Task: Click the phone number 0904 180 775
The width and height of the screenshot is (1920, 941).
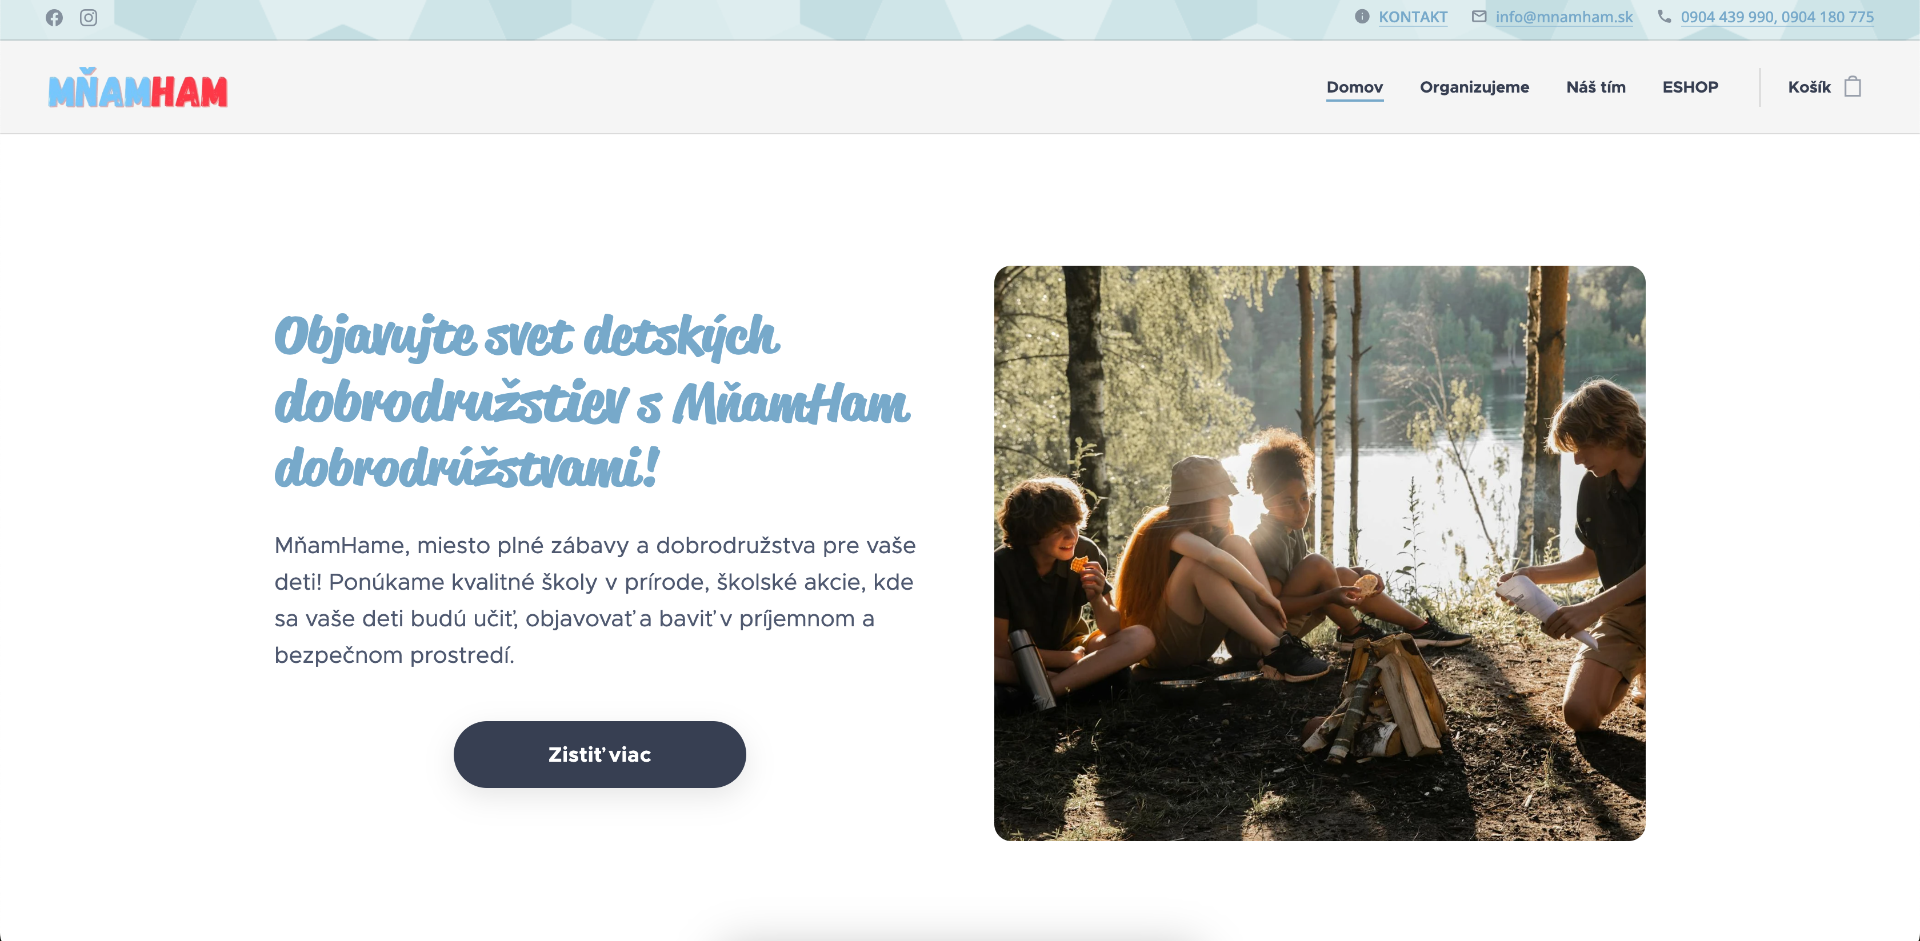Action: 1828,17
